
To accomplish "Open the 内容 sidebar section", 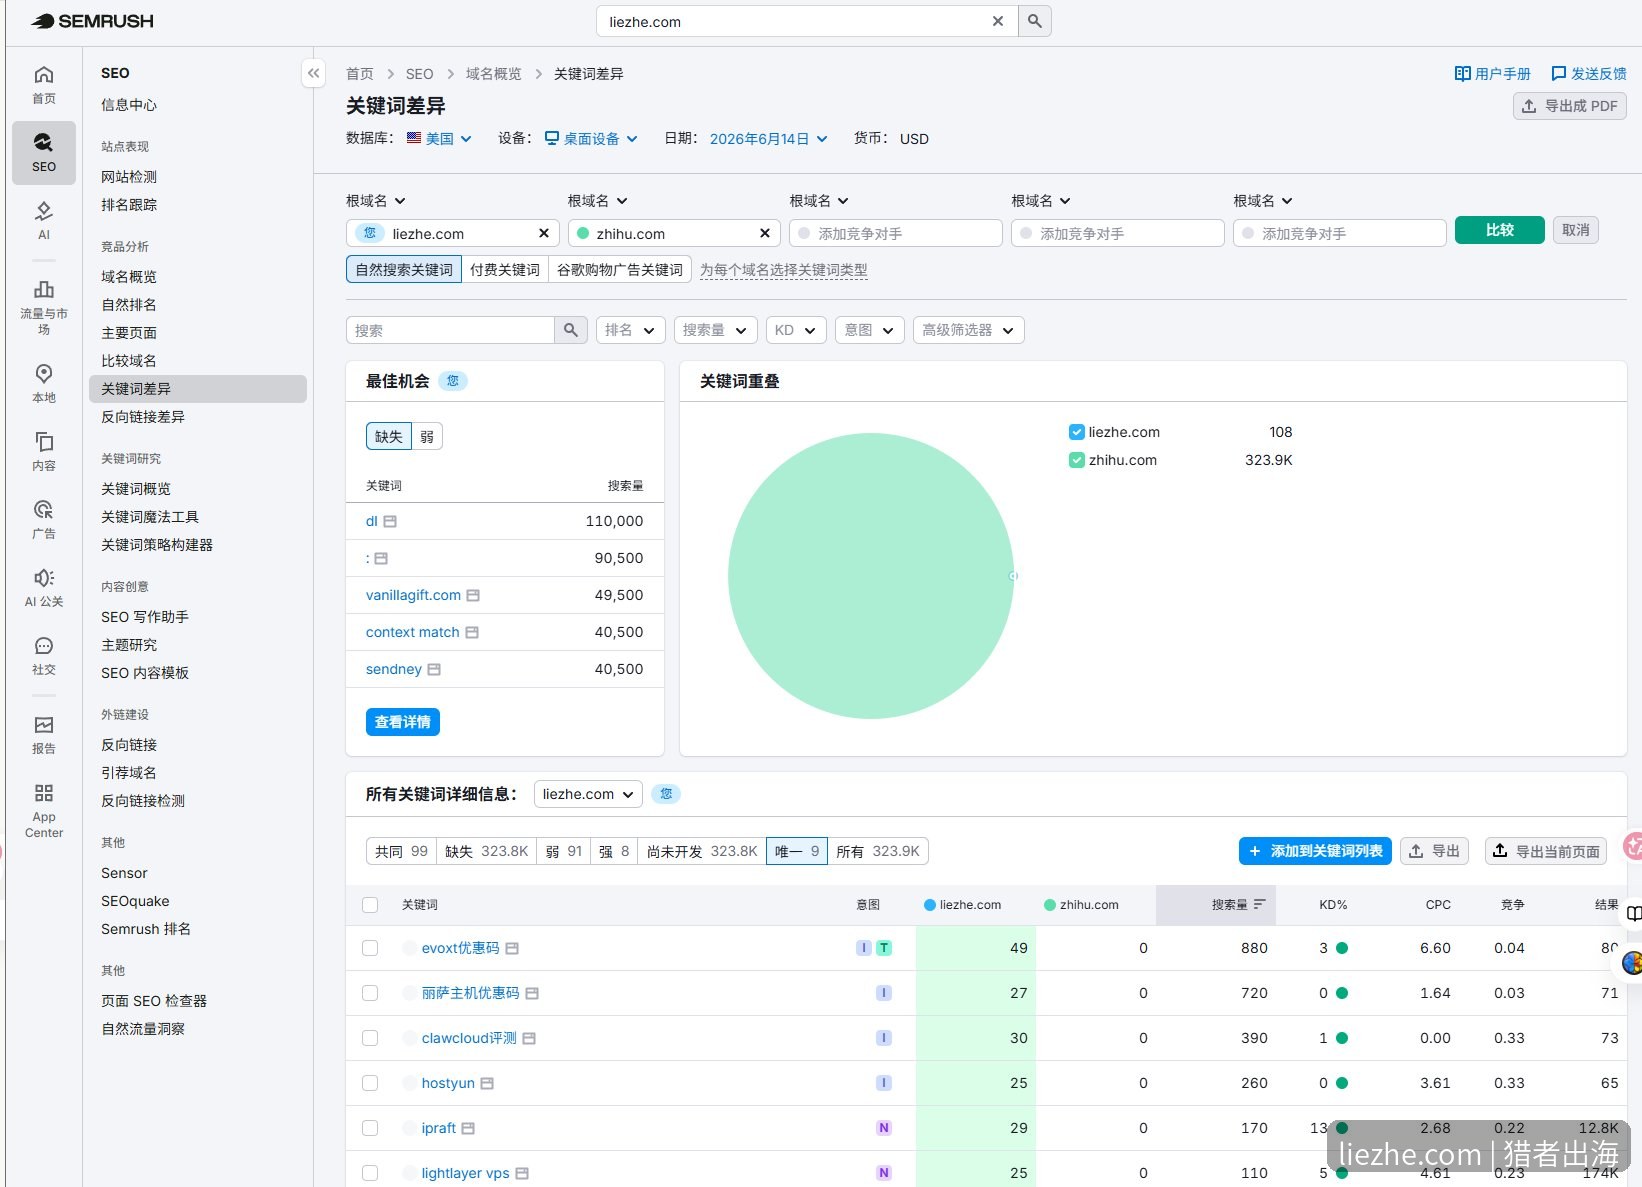I will tap(44, 452).
